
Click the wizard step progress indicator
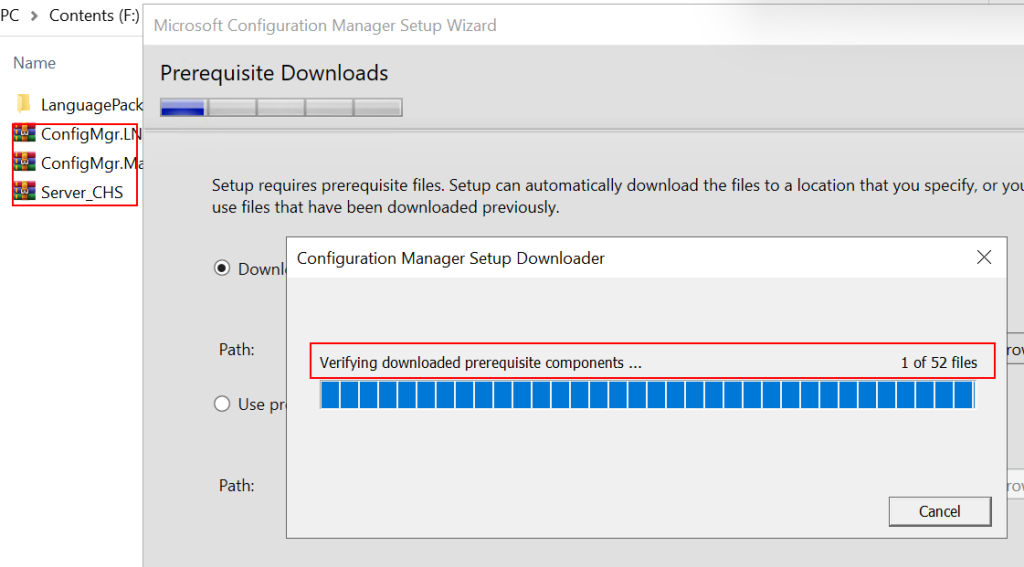pos(281,108)
